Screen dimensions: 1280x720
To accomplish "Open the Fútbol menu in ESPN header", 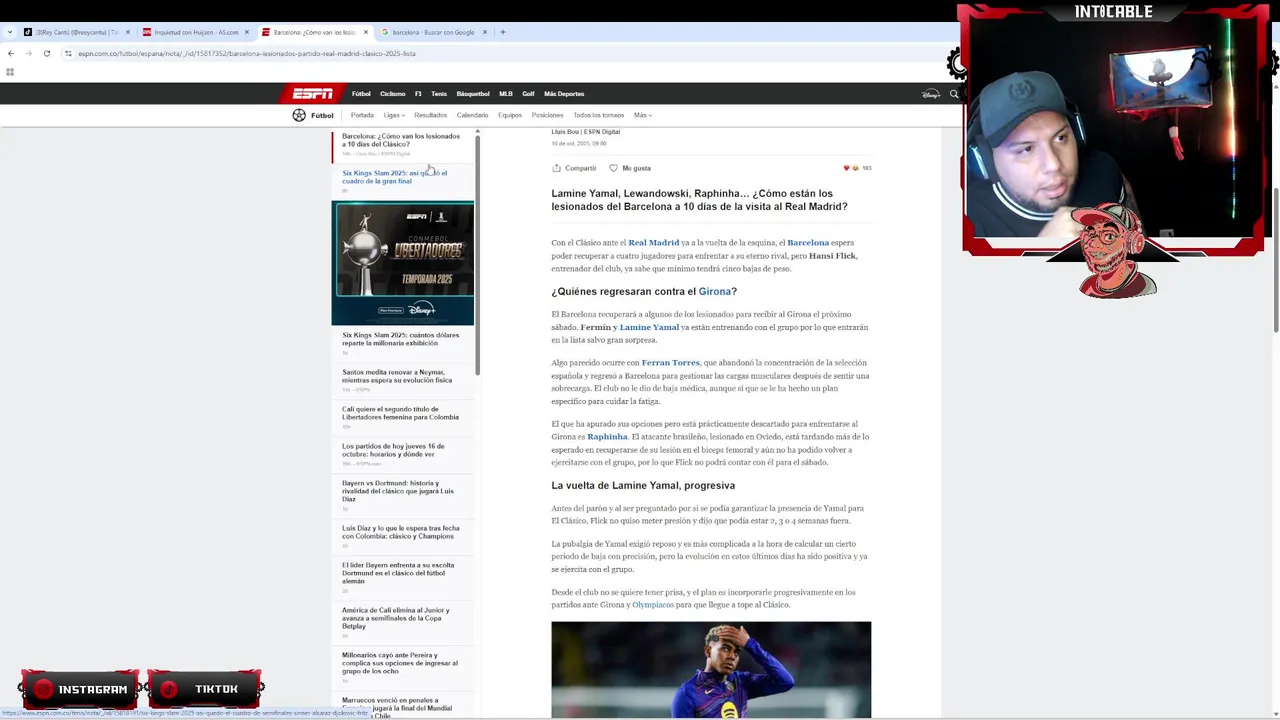I will (x=361, y=94).
